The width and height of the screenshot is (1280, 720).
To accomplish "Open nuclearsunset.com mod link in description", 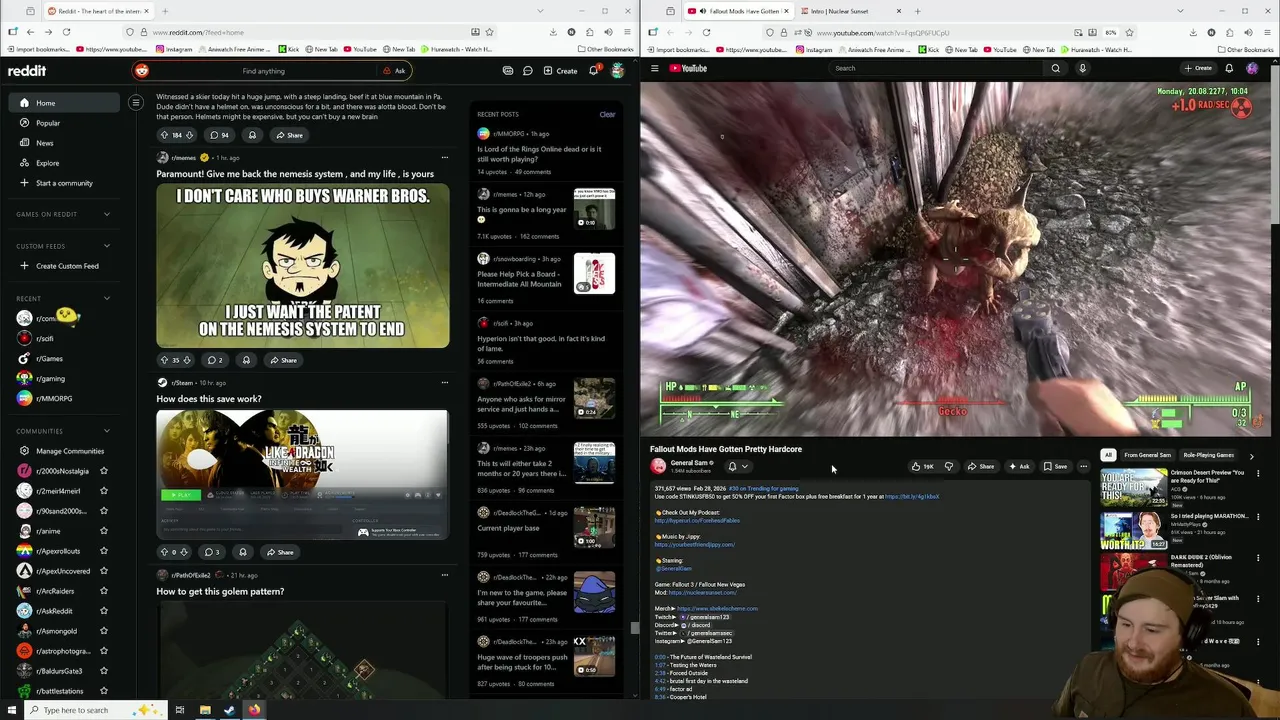I will [x=702, y=592].
